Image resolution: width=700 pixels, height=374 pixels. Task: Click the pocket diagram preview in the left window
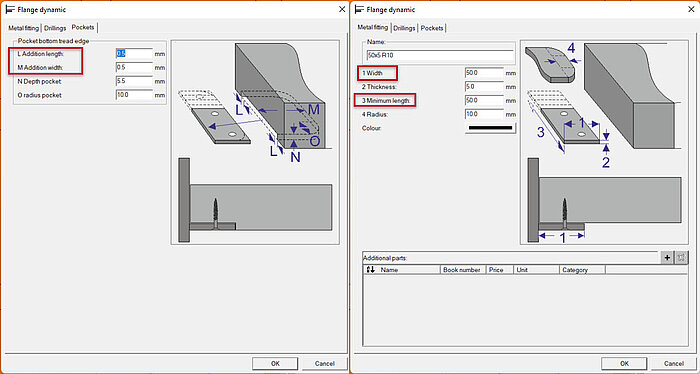255,142
